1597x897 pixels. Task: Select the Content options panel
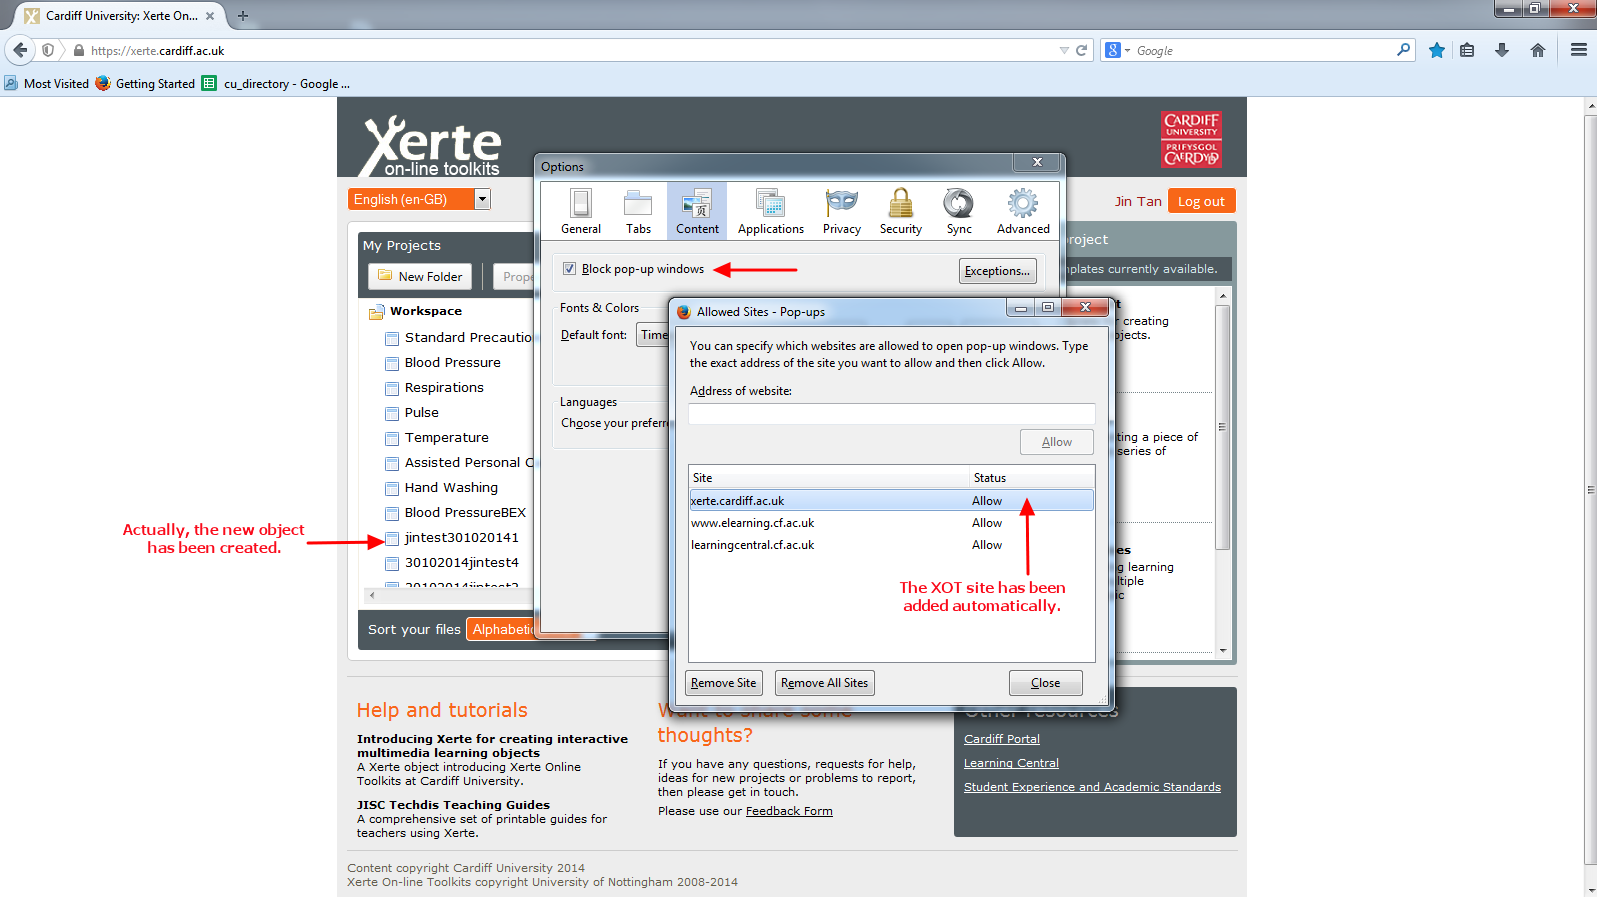click(x=697, y=211)
